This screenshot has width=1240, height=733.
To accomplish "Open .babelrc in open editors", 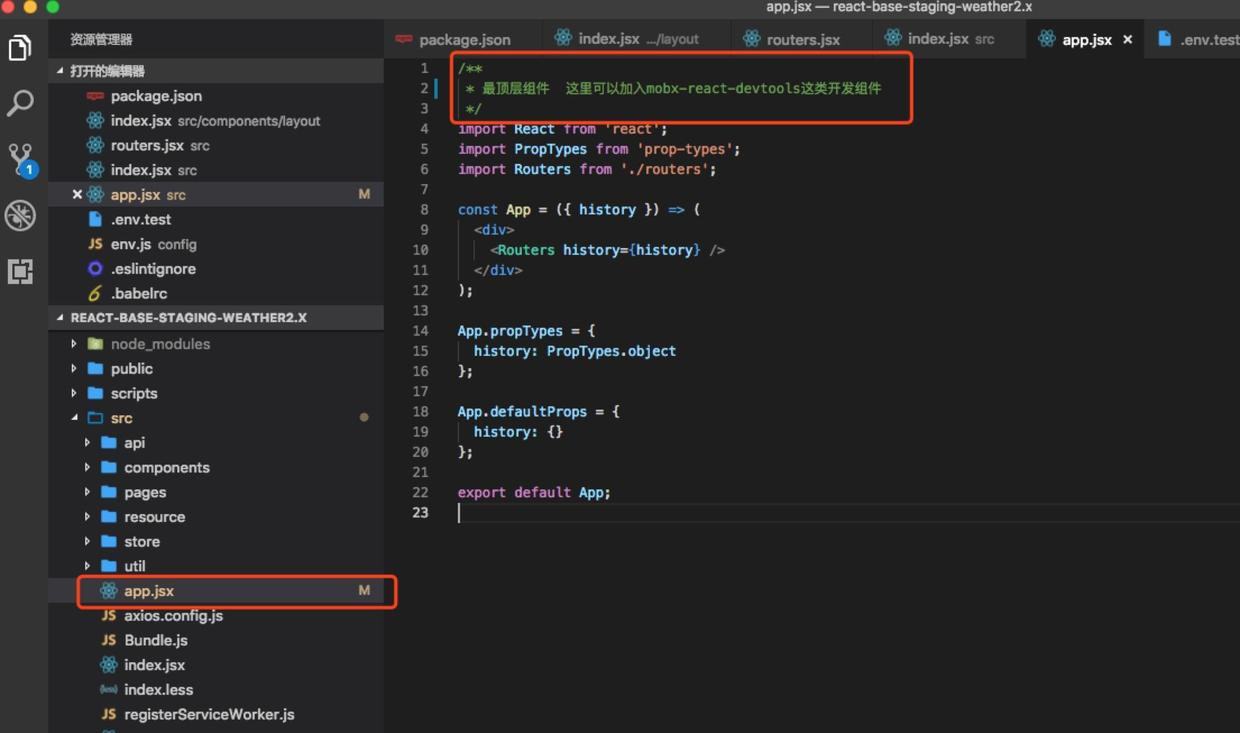I will coord(216,294).
